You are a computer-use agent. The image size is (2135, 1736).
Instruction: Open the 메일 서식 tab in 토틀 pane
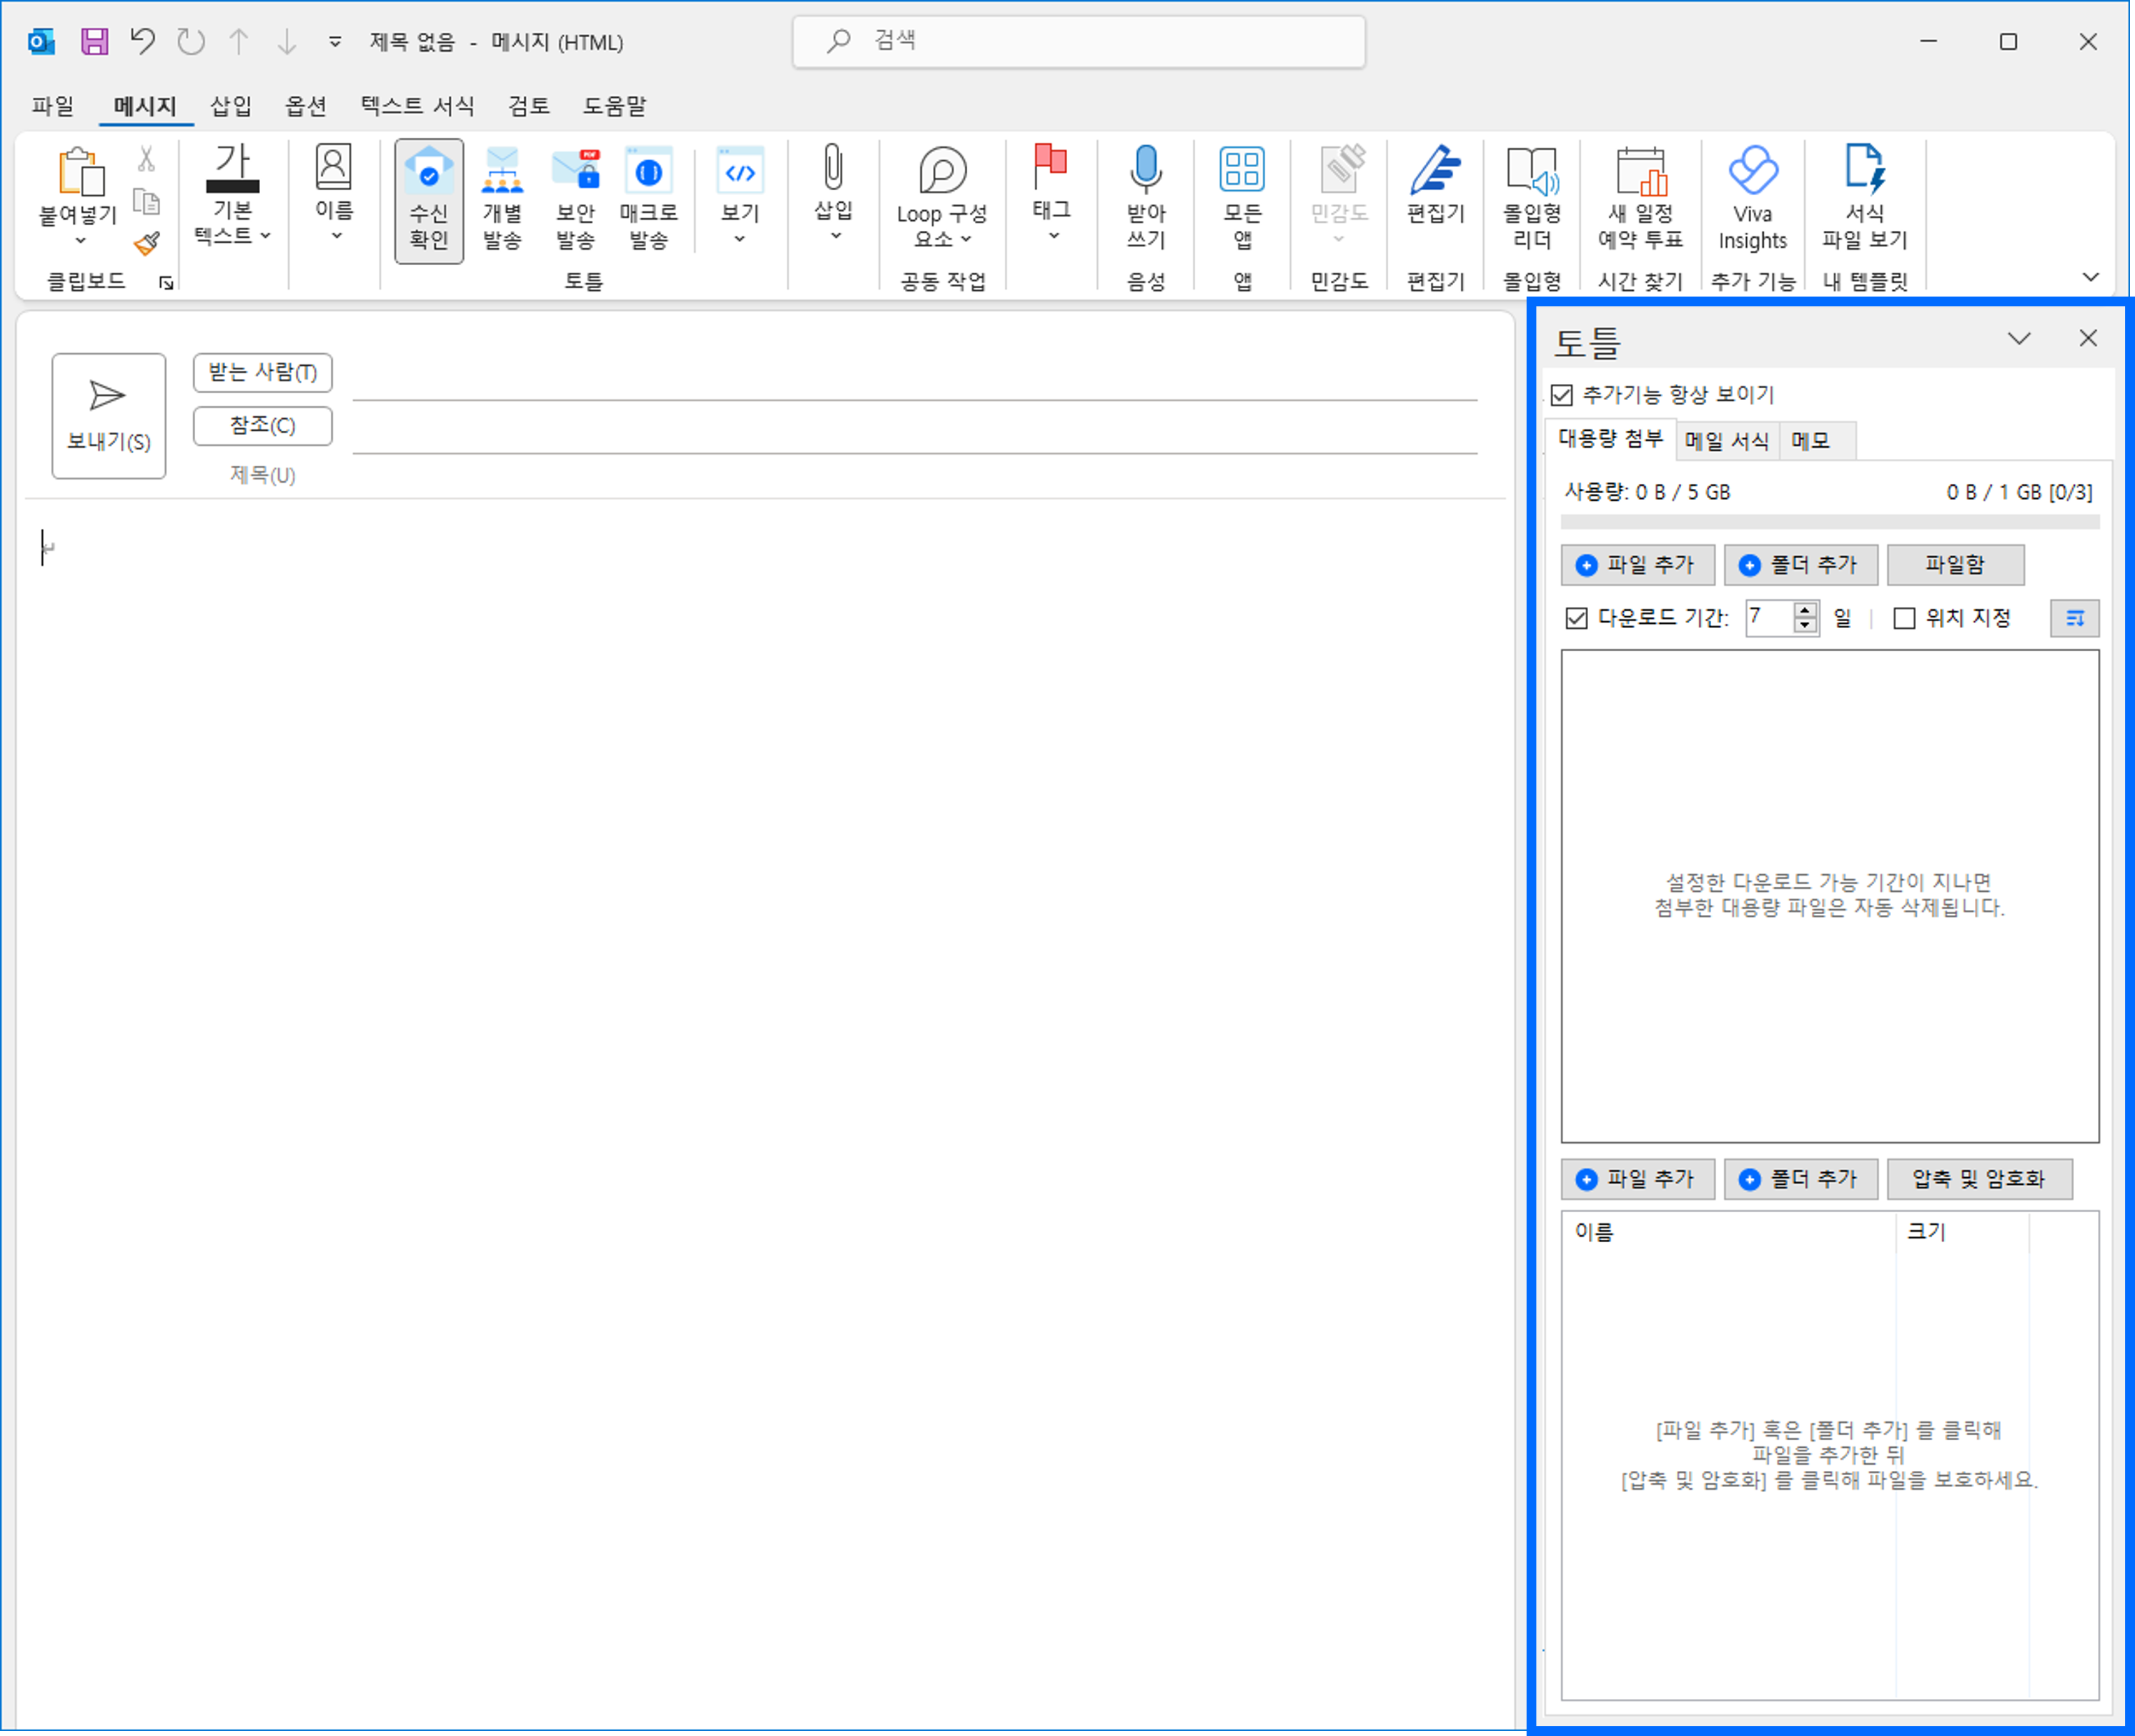tap(1726, 441)
